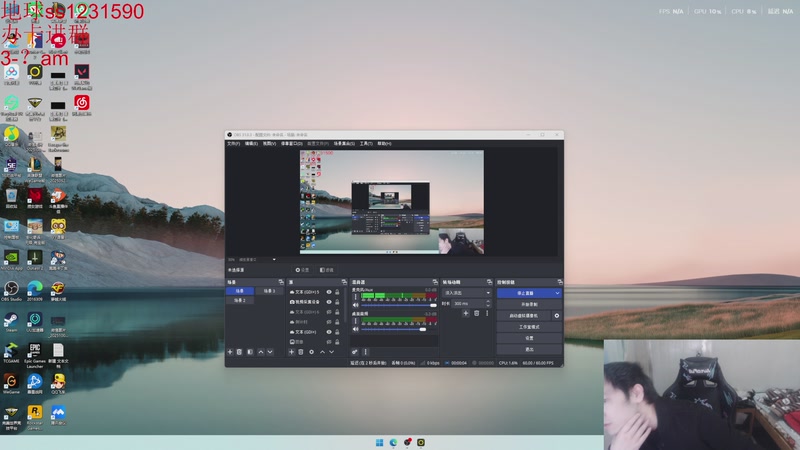
Task: Click the 退出 exit button in controls
Action: tap(529, 349)
